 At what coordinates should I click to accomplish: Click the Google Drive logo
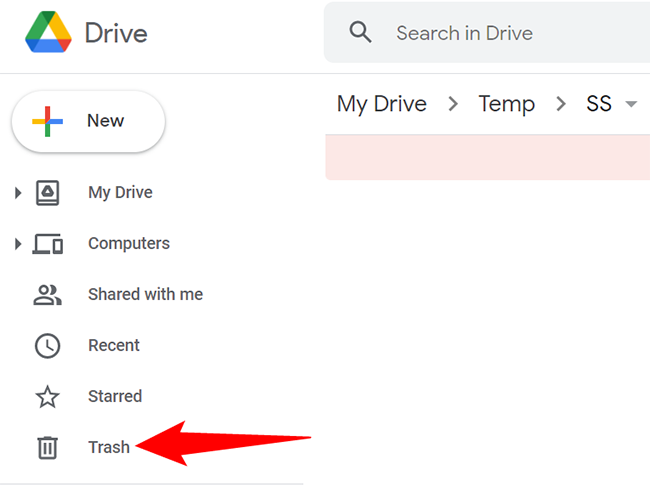point(47,33)
